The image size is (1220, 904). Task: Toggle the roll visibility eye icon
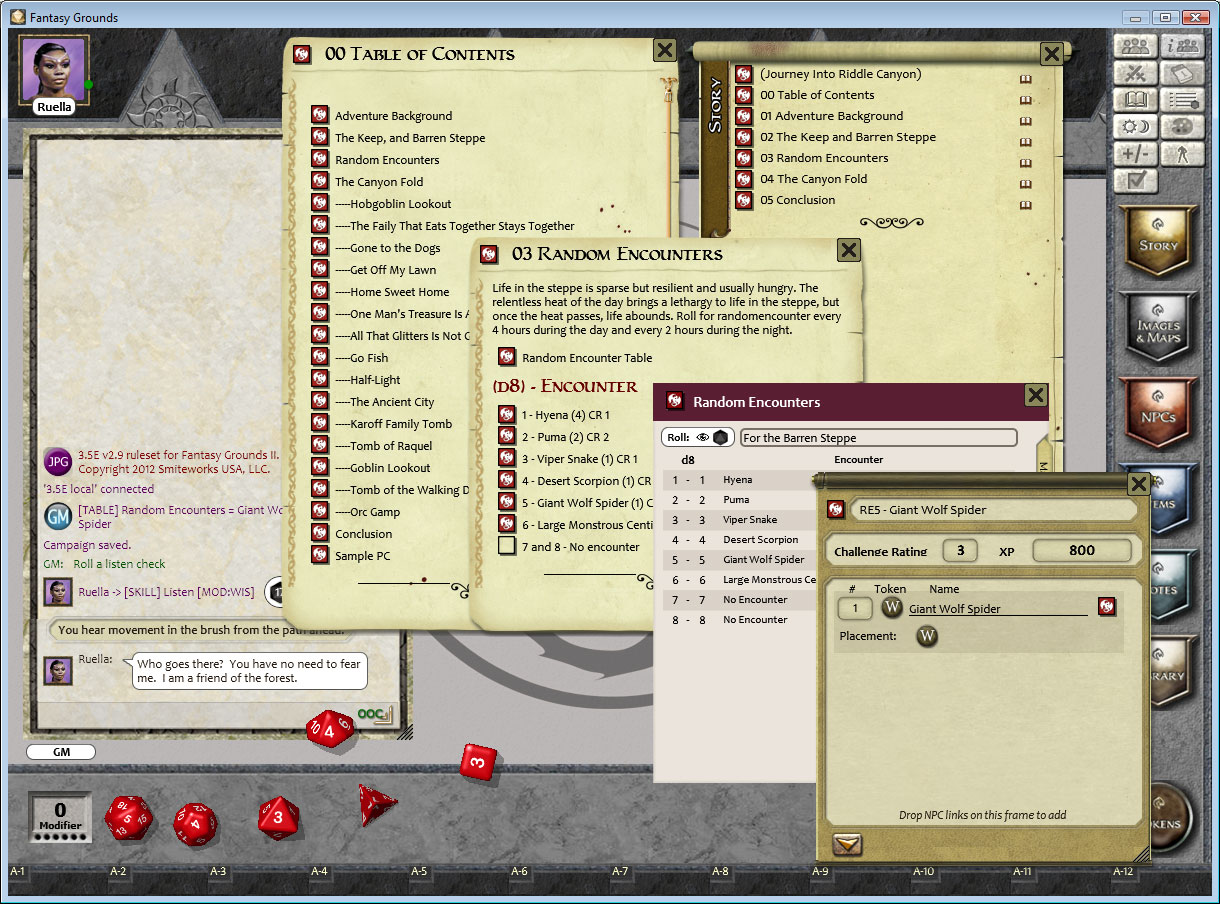click(x=703, y=437)
